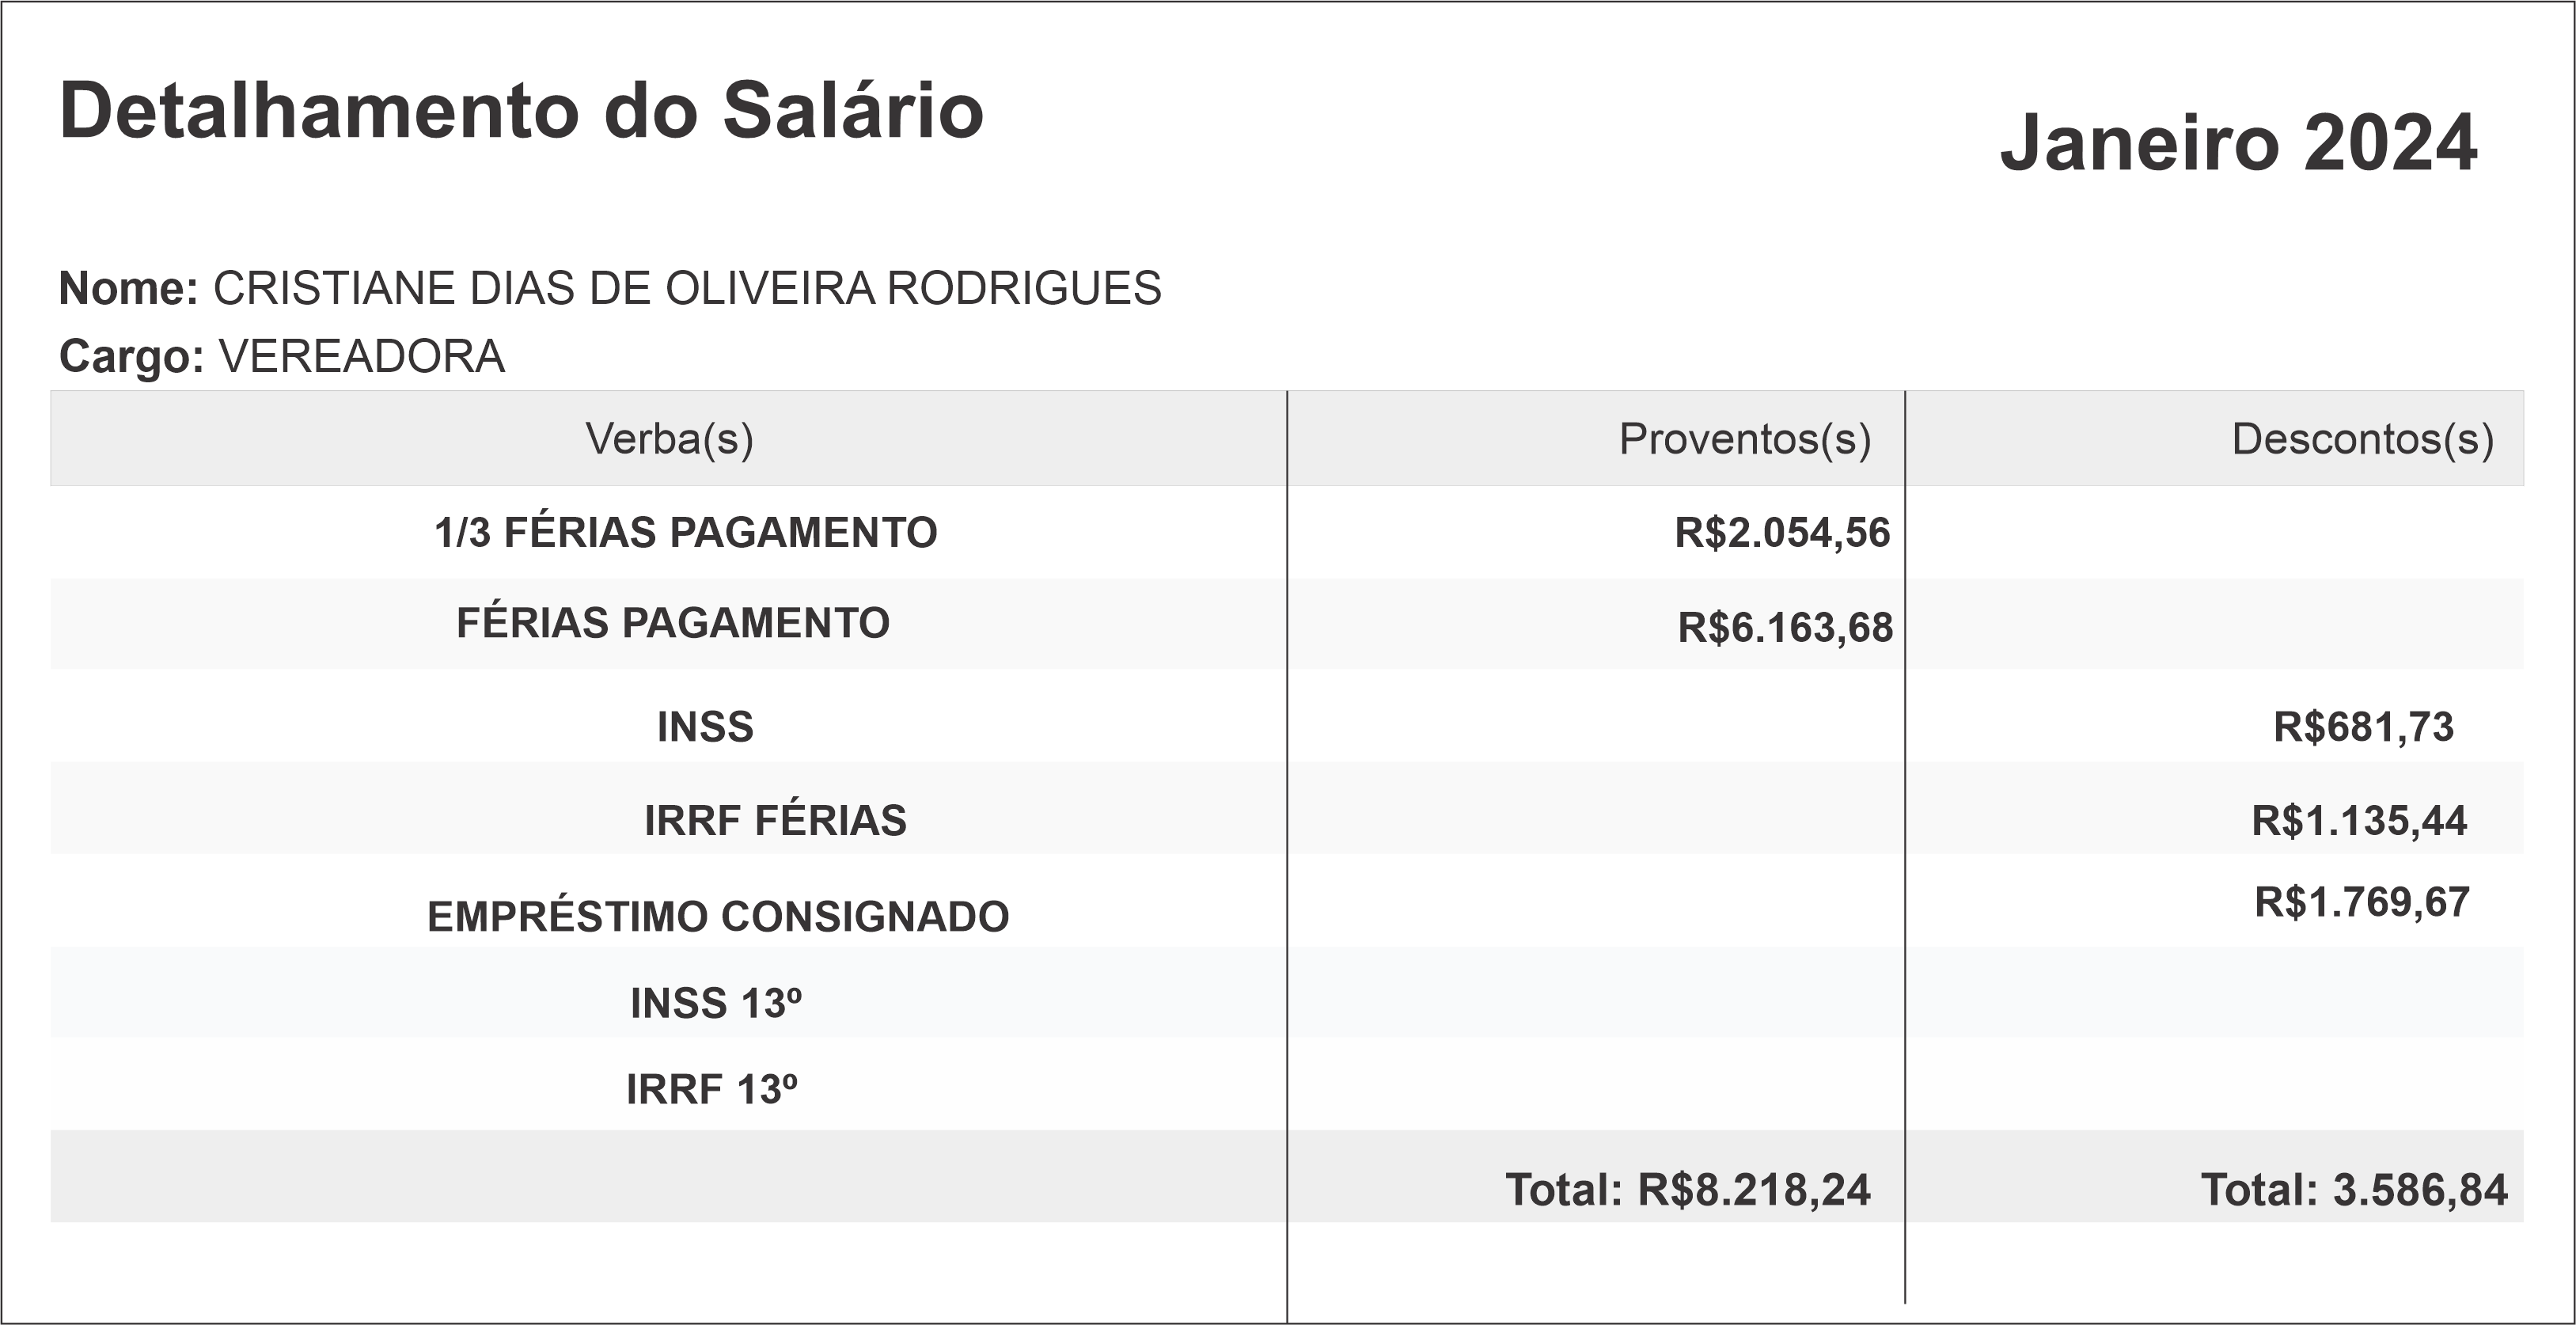Select the "Janeiro 2024" period heading
This screenshot has height=1325, width=2576.
point(2238,144)
